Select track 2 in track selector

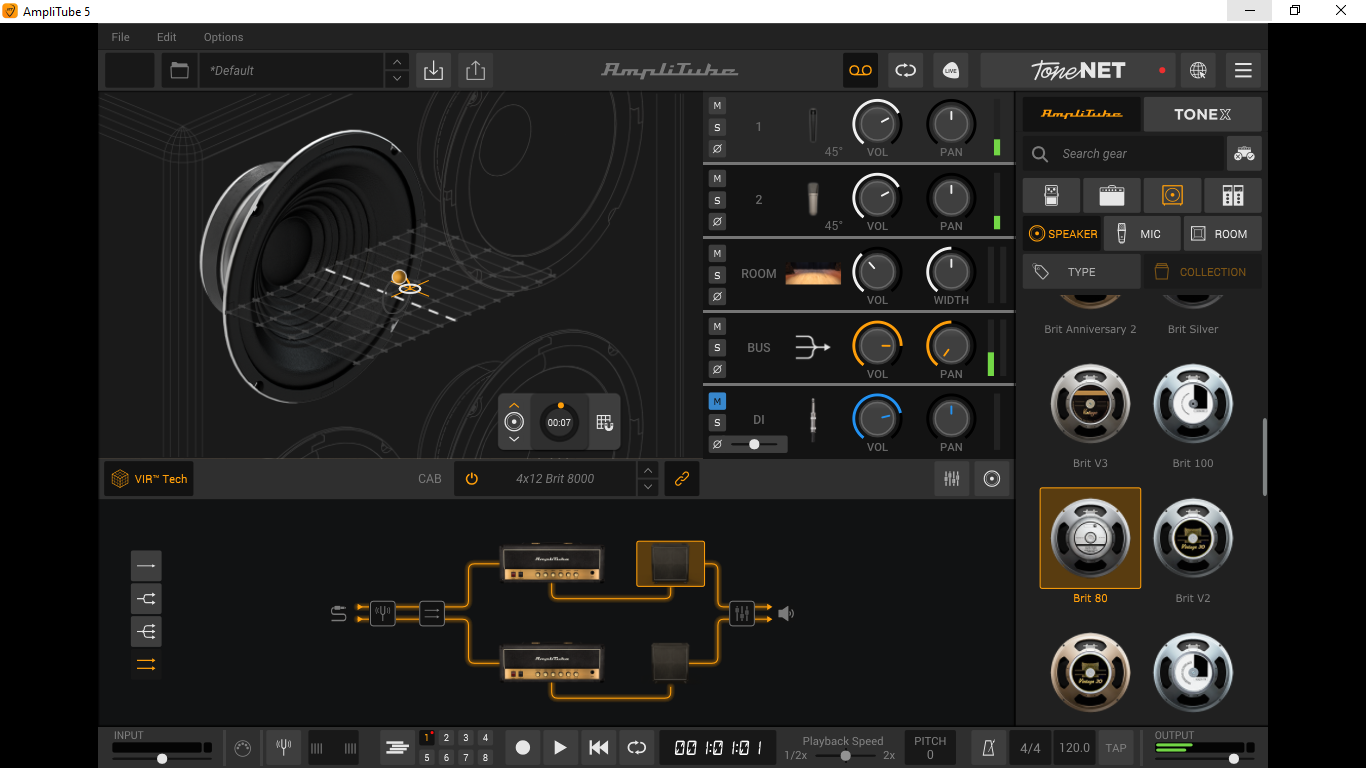tap(447, 738)
